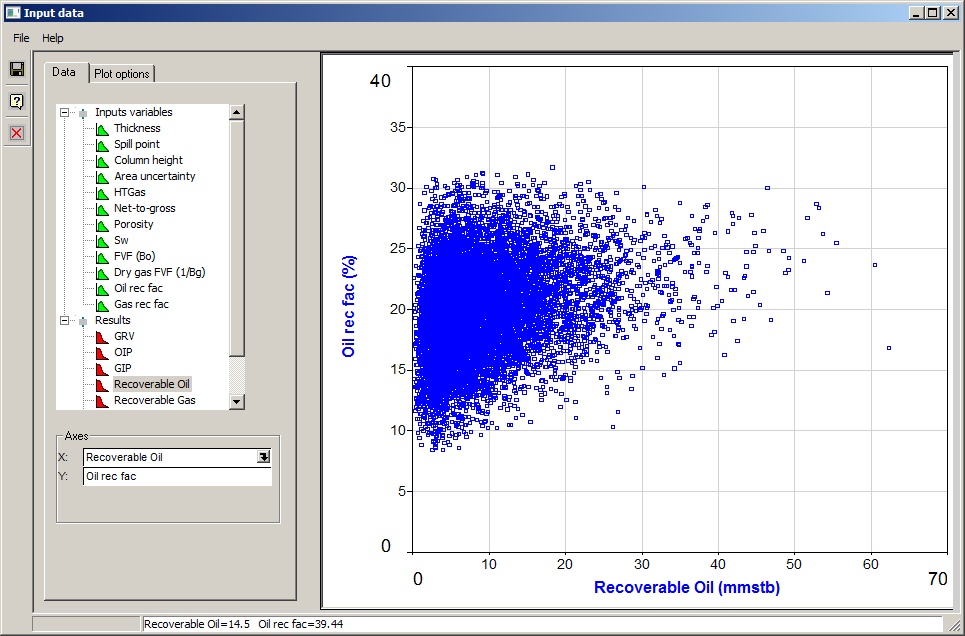
Task: Click the red distribution icon beside GRV
Action: 102,336
